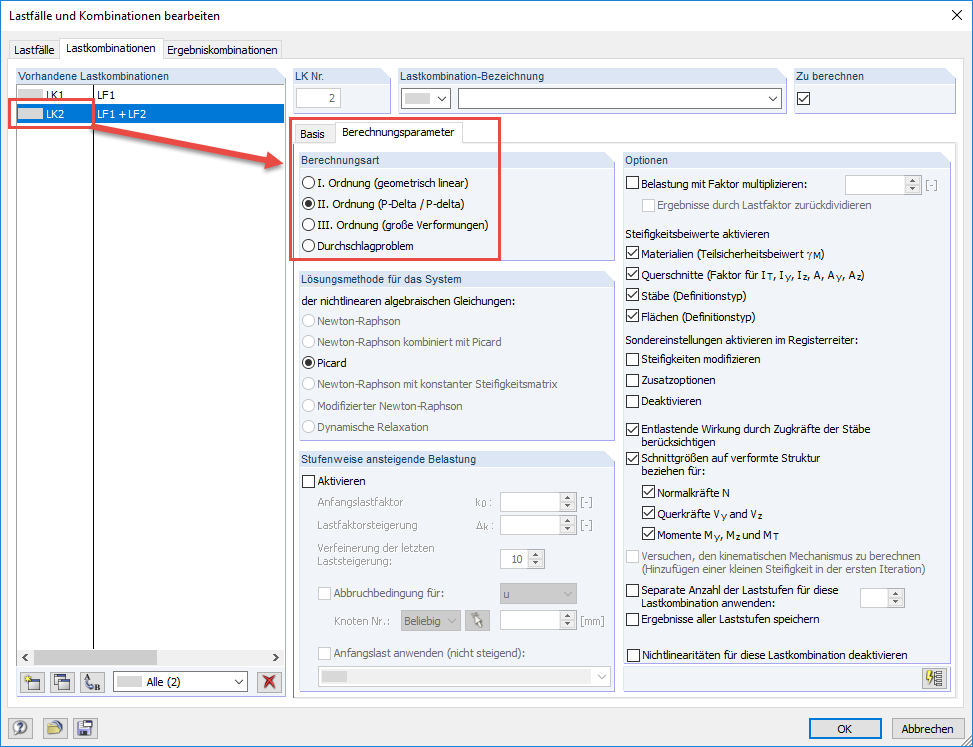This screenshot has width=973, height=747.
Task: Enable Belastung mit Faktor multiplizieren
Action: (x=632, y=184)
